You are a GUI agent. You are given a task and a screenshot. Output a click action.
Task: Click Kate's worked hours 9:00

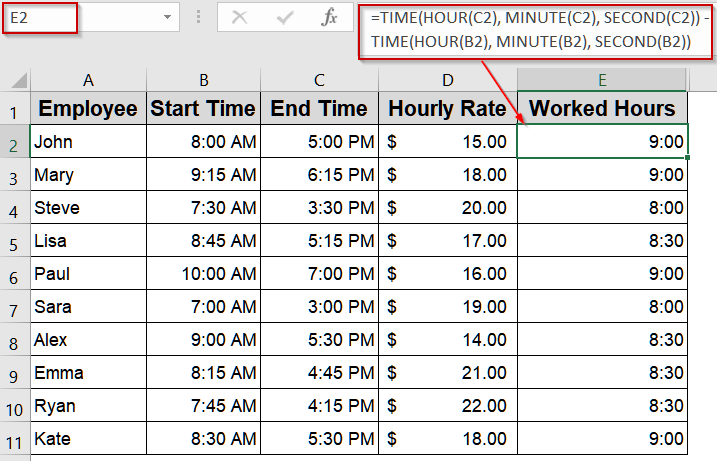click(x=602, y=438)
